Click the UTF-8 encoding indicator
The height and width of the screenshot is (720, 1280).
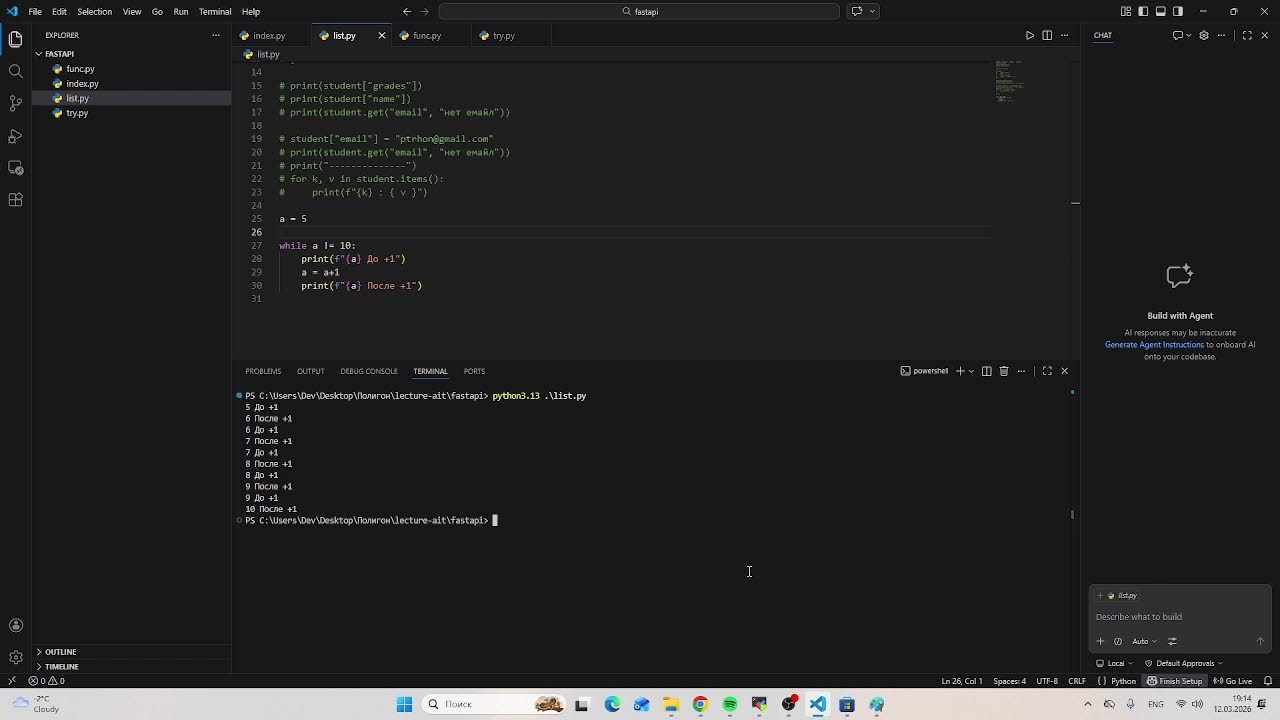1047,681
